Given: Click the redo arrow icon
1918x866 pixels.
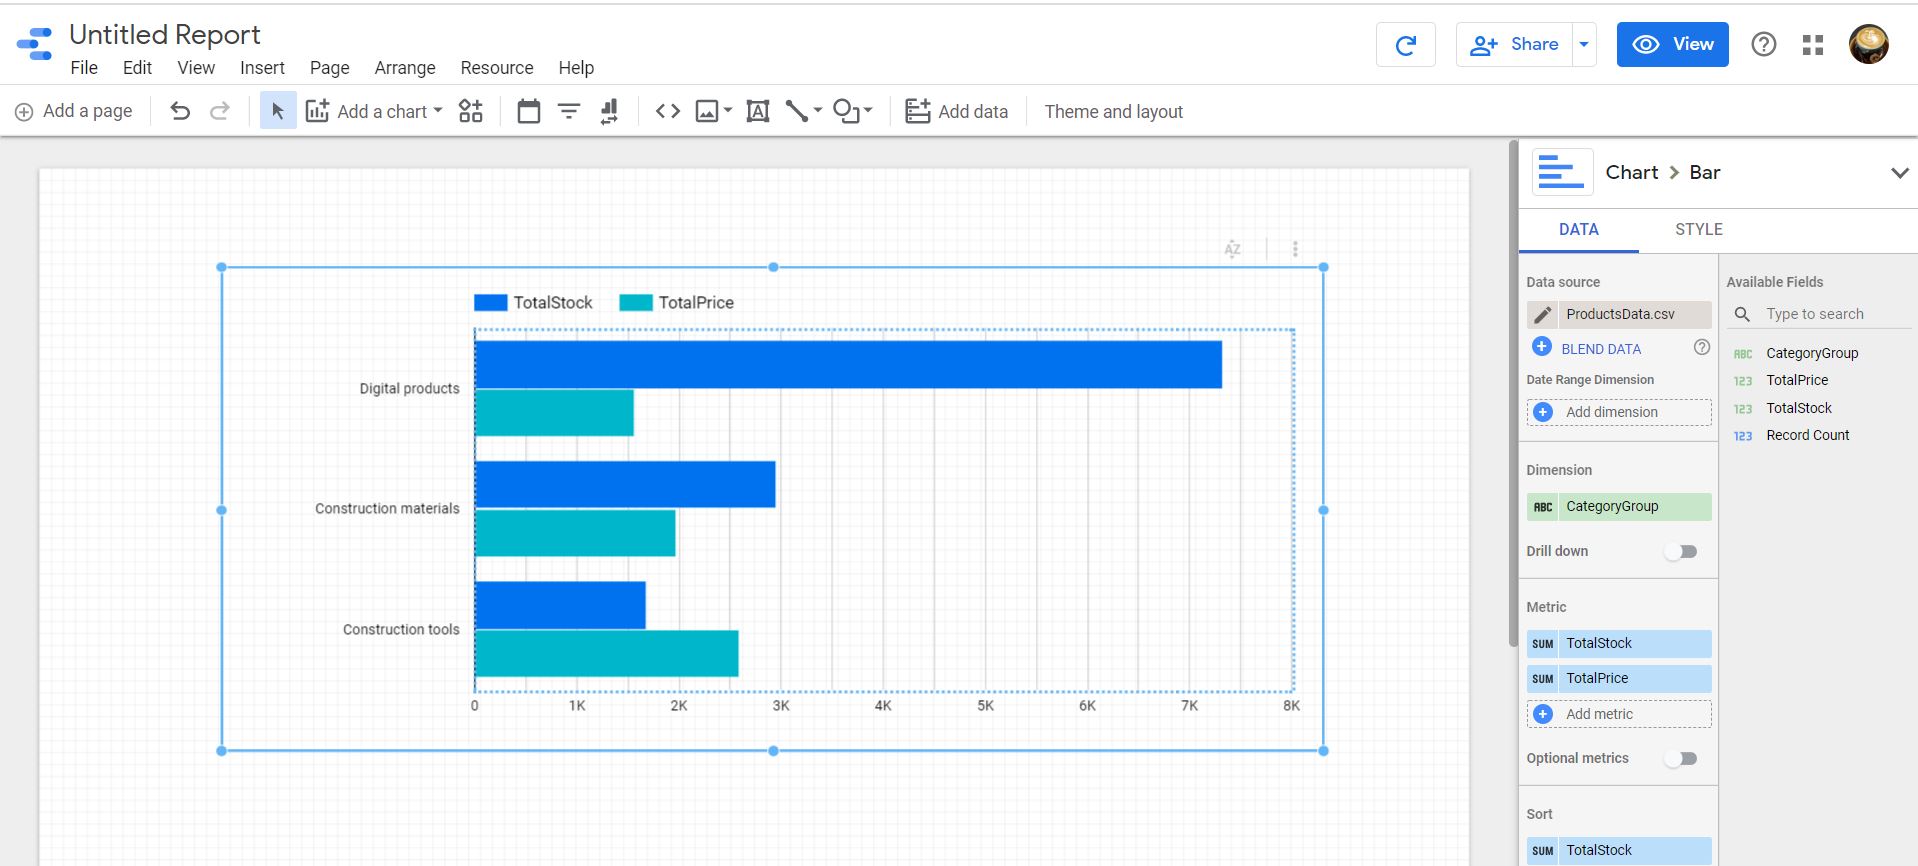Looking at the screenshot, I should point(220,111).
